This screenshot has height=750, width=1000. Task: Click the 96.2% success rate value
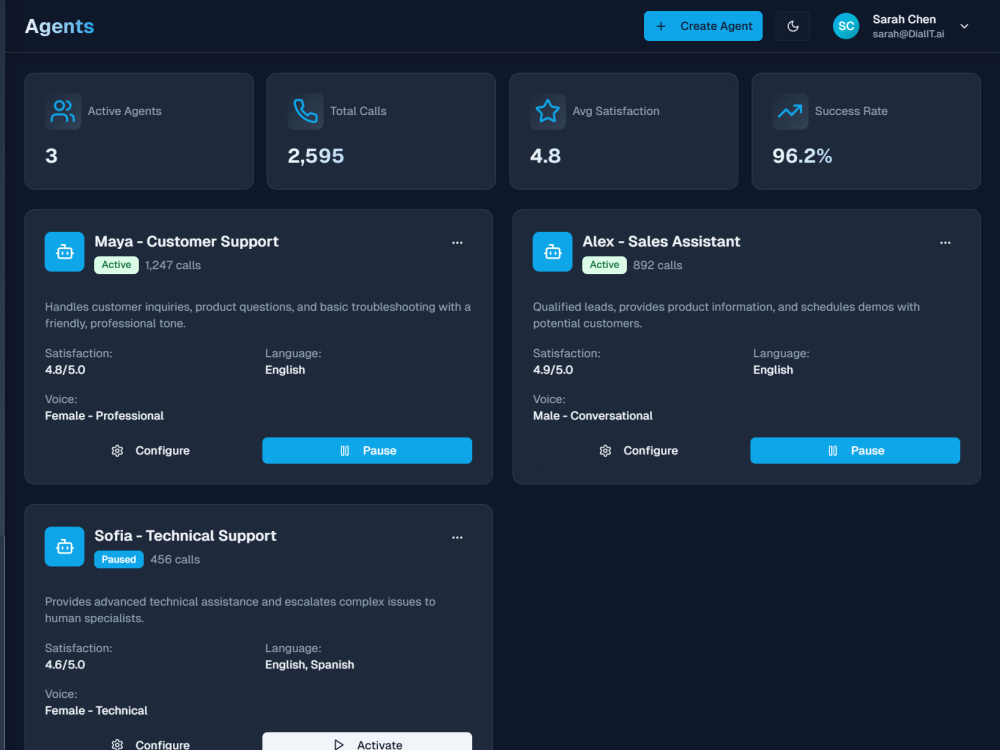802,156
